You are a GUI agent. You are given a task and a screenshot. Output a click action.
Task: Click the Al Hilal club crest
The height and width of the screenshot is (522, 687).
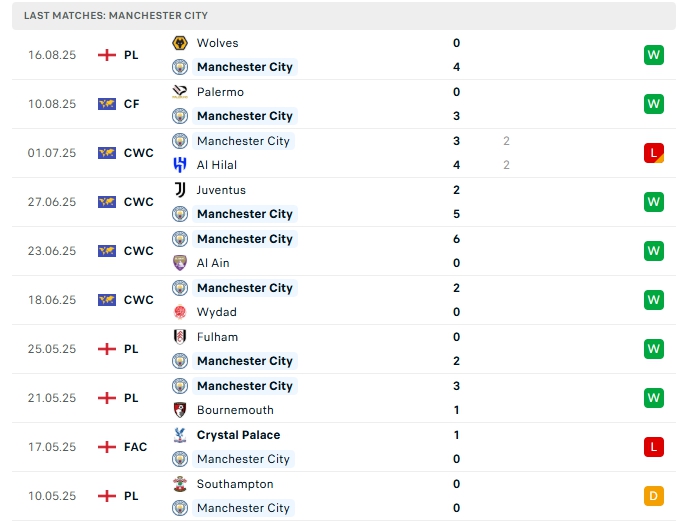[180, 165]
